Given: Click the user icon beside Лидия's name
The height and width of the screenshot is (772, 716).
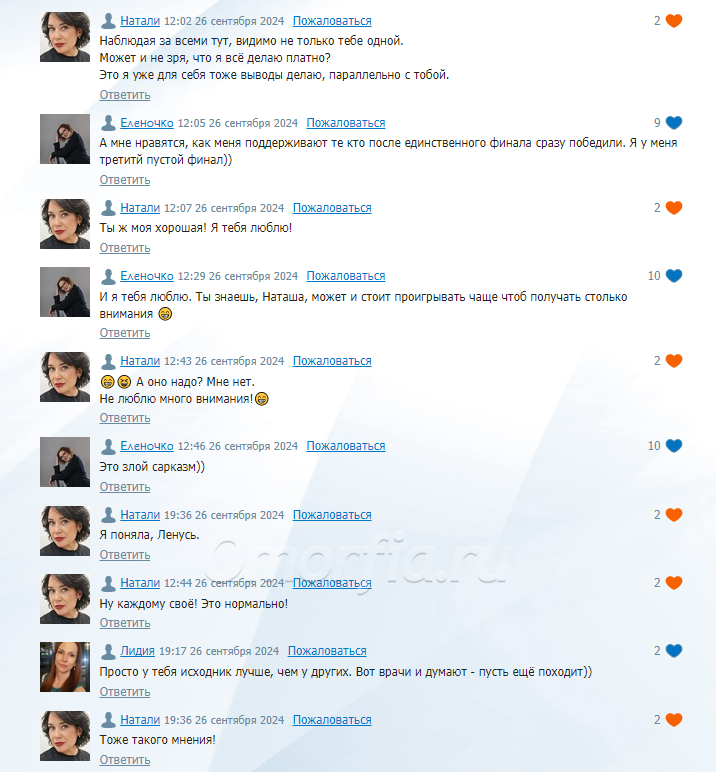Looking at the screenshot, I should (108, 651).
